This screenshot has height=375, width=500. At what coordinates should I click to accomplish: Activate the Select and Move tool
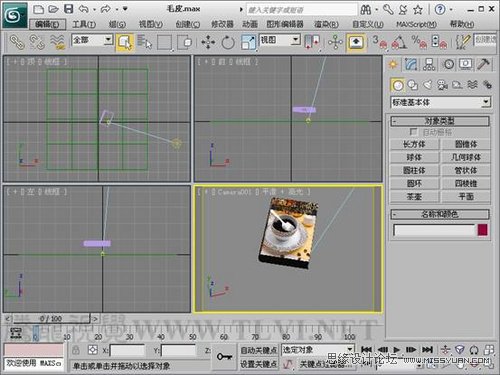208,43
